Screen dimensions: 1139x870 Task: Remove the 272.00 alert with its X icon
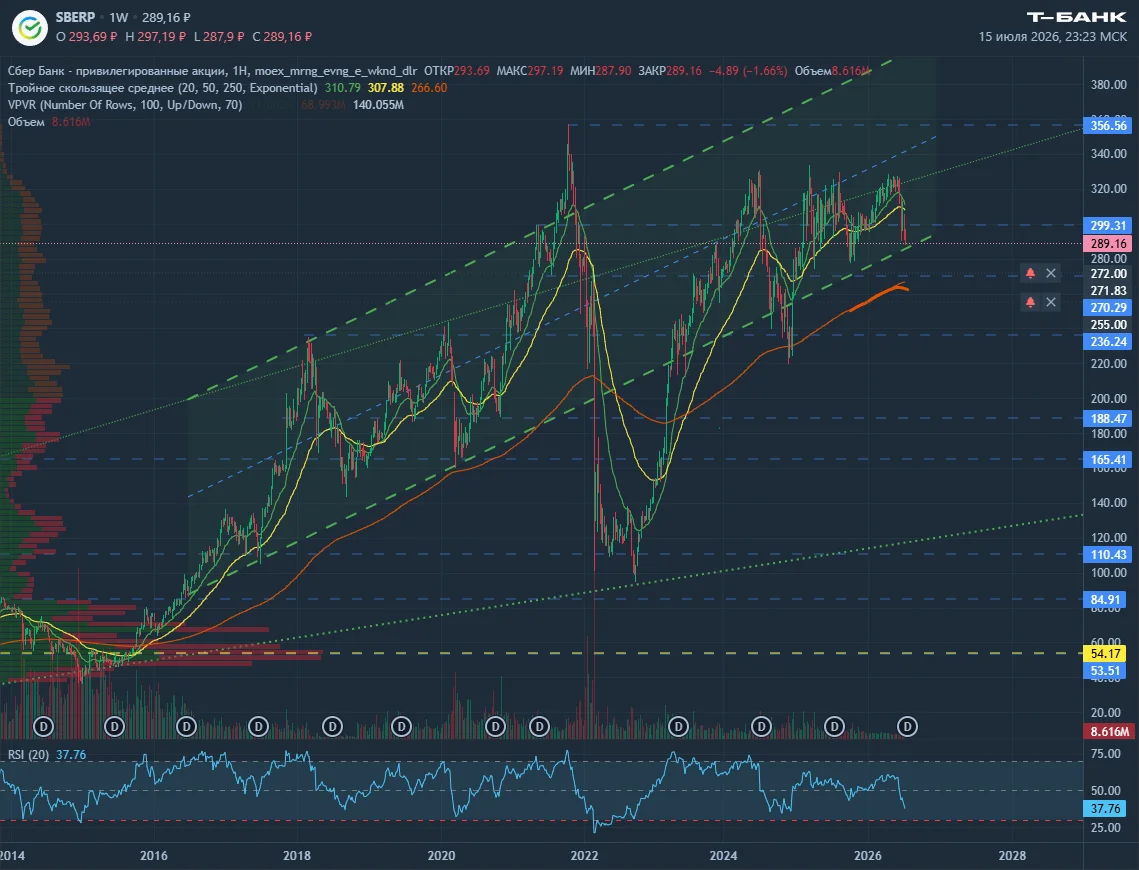[x=1050, y=273]
